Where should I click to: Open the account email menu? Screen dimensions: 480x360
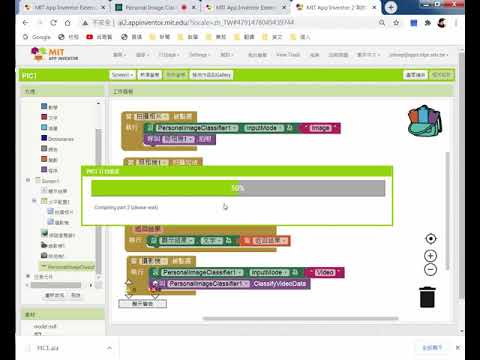coord(419,55)
